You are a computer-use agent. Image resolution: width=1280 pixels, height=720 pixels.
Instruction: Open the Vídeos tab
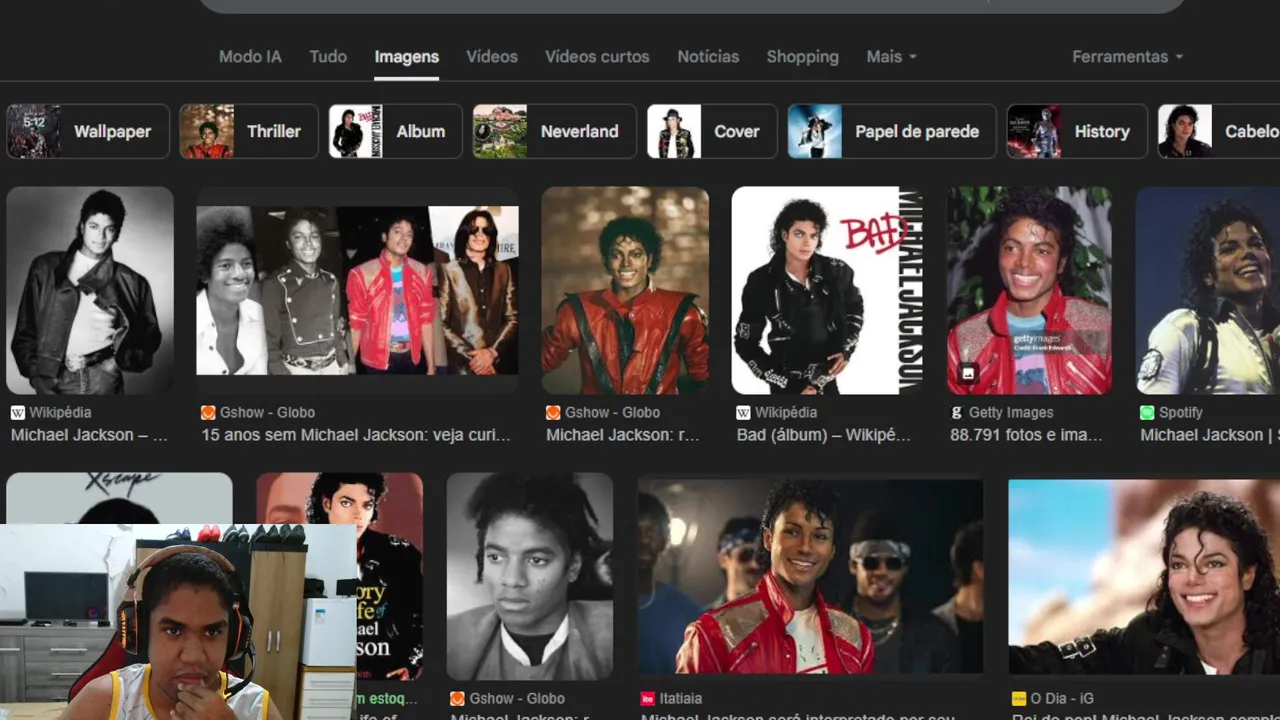pyautogui.click(x=492, y=57)
